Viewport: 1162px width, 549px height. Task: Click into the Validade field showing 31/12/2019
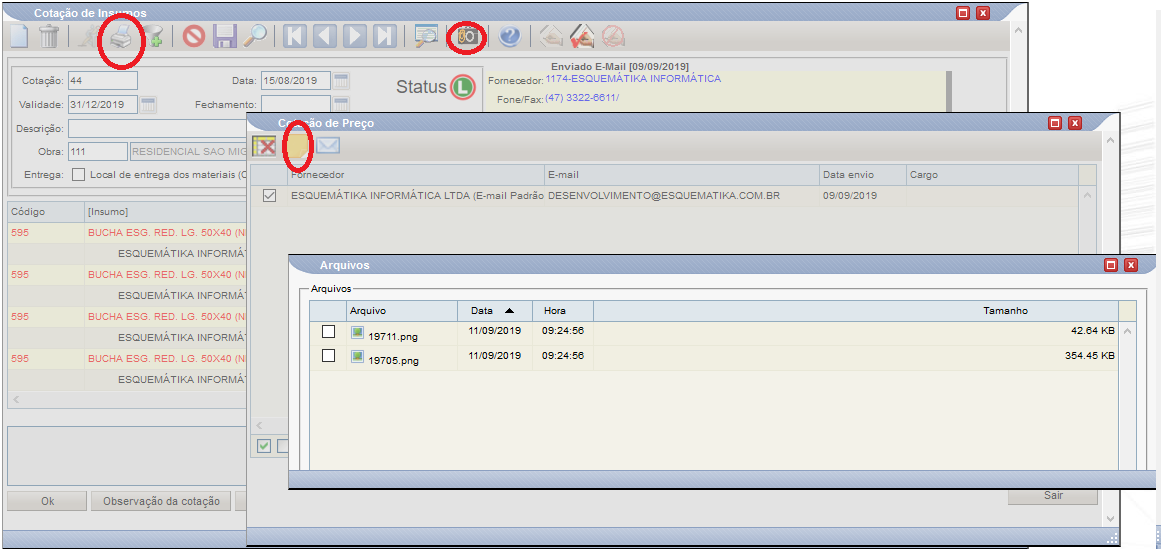[102, 104]
